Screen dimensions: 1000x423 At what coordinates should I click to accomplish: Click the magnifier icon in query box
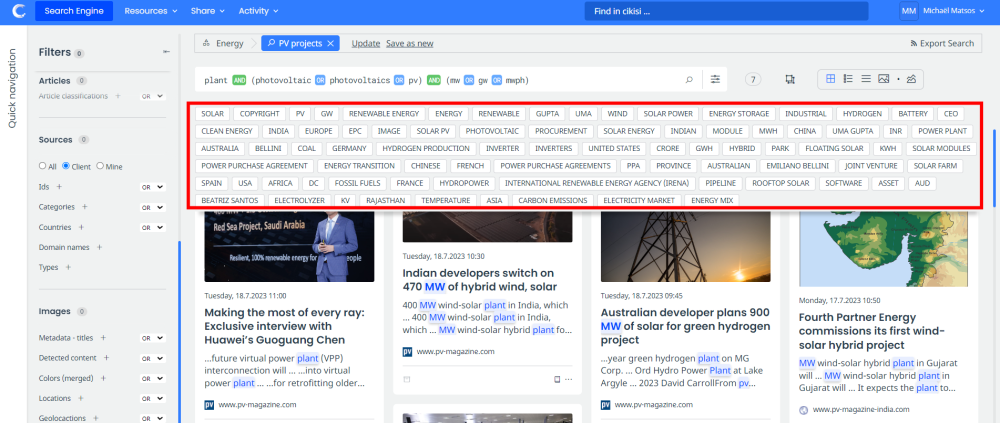click(x=689, y=80)
